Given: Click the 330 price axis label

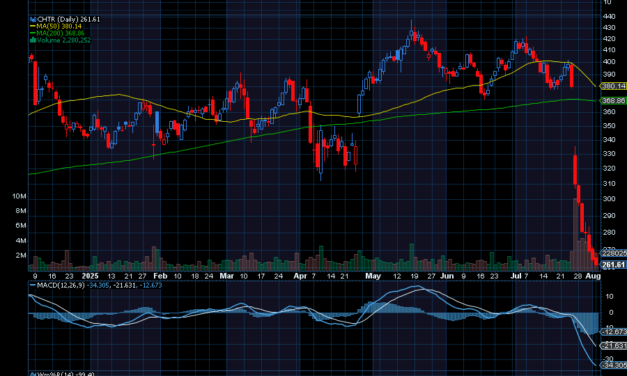Looking at the screenshot, I should point(609,154).
